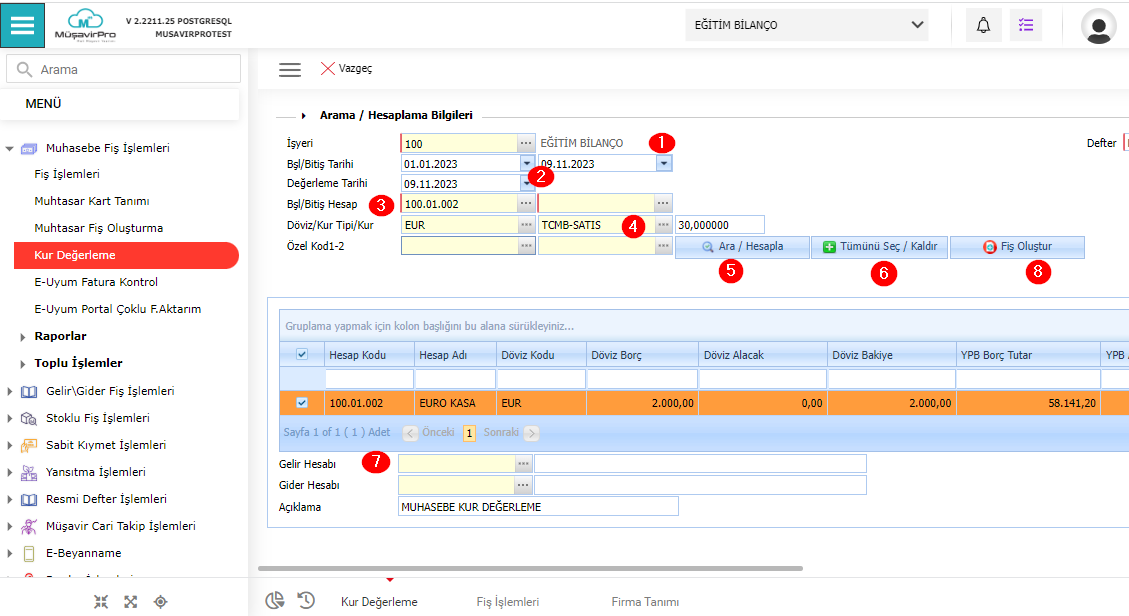This screenshot has height=616, width=1129.
Task: Open Müşavir Cari Takip İşlemleri menu
Action: (x=120, y=526)
